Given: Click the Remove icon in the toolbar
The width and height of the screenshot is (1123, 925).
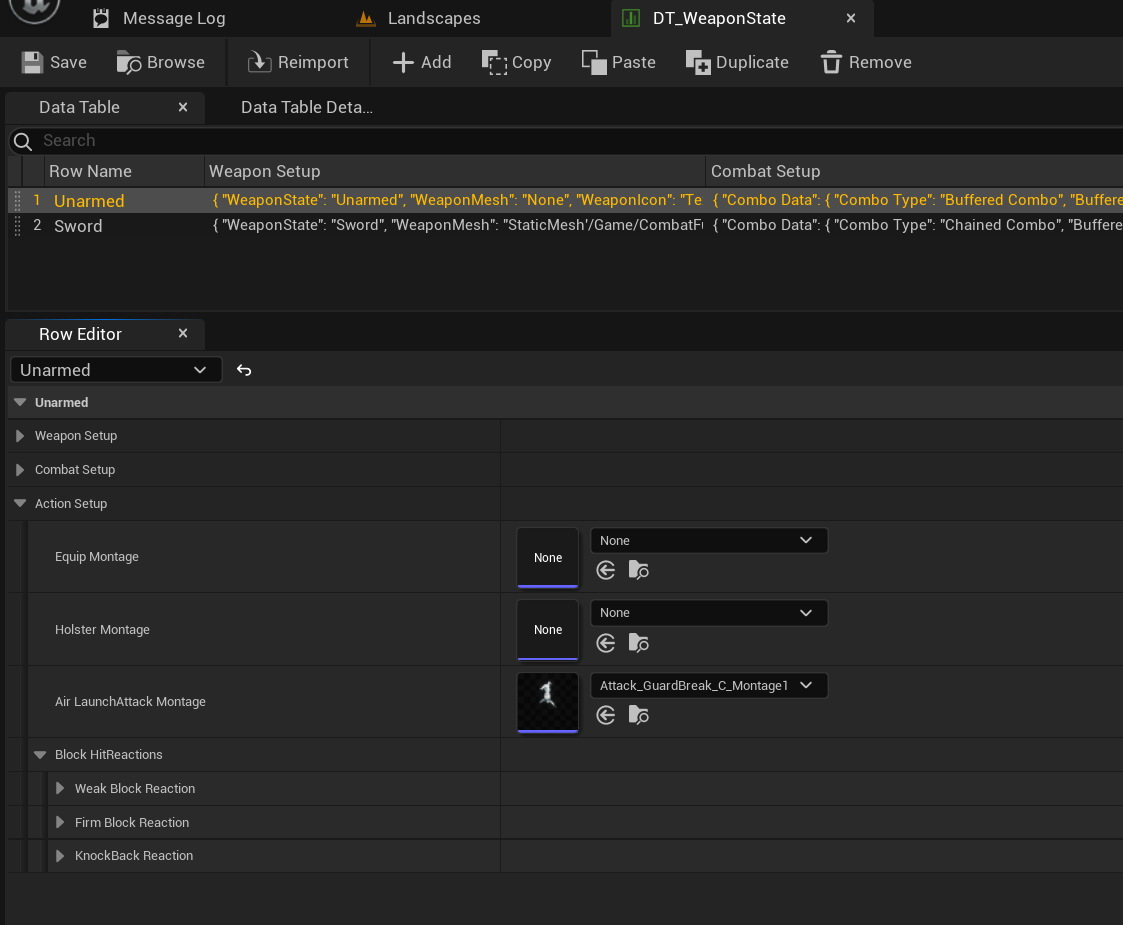Looking at the screenshot, I should tap(831, 61).
